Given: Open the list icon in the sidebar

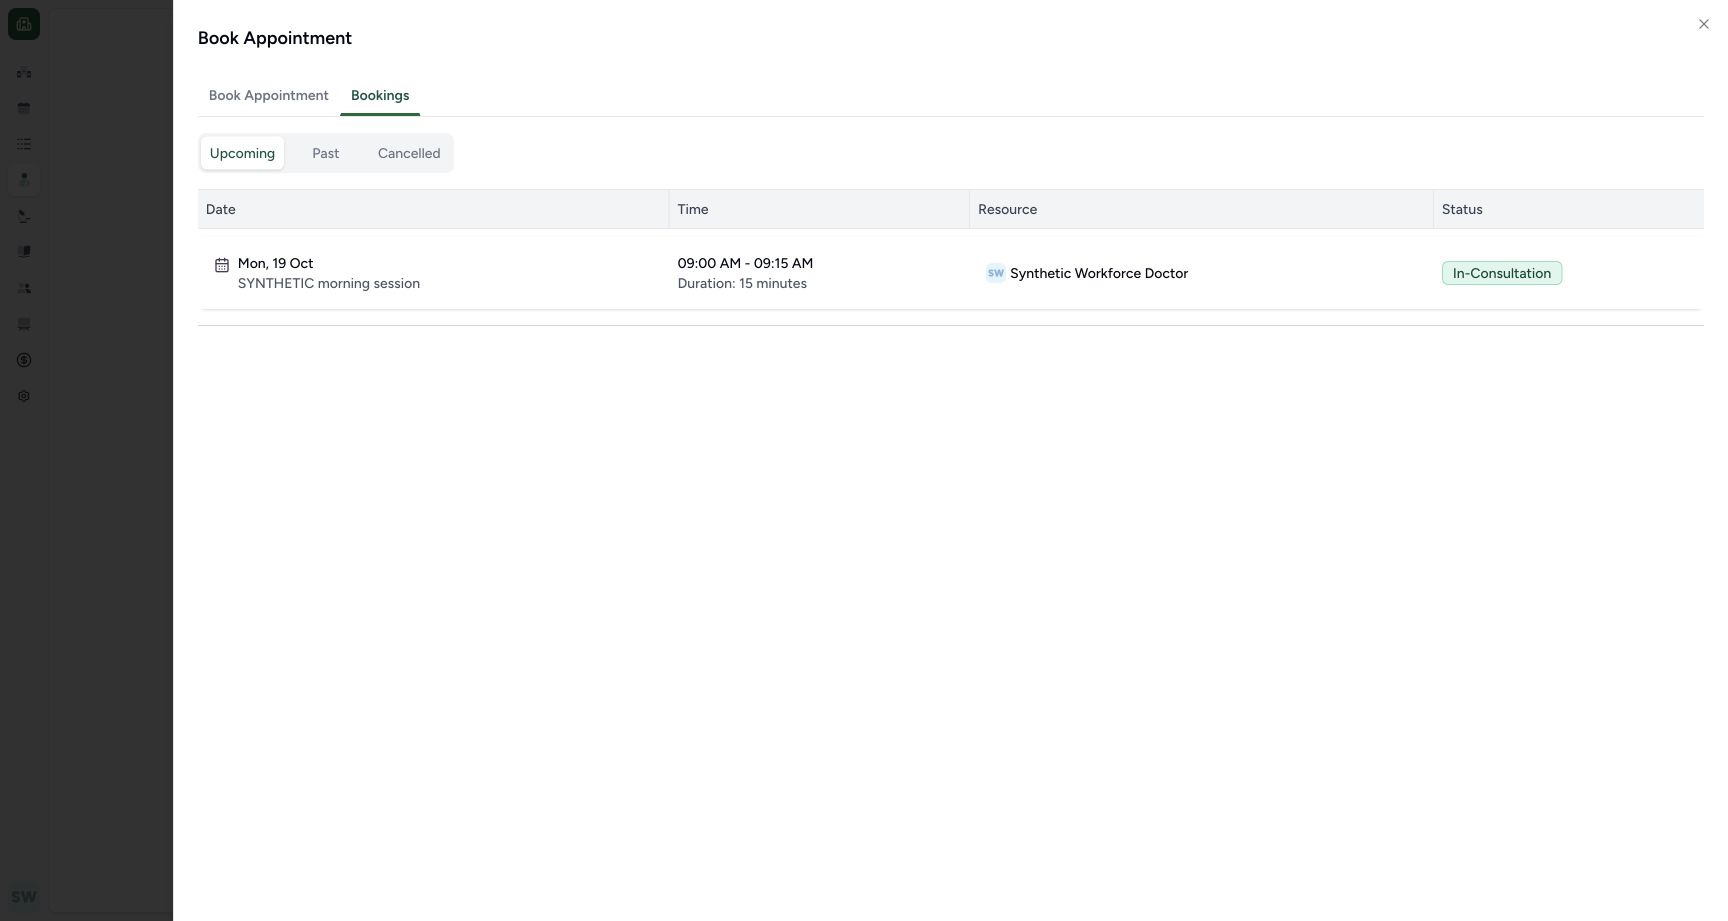Looking at the screenshot, I should click(x=24, y=144).
